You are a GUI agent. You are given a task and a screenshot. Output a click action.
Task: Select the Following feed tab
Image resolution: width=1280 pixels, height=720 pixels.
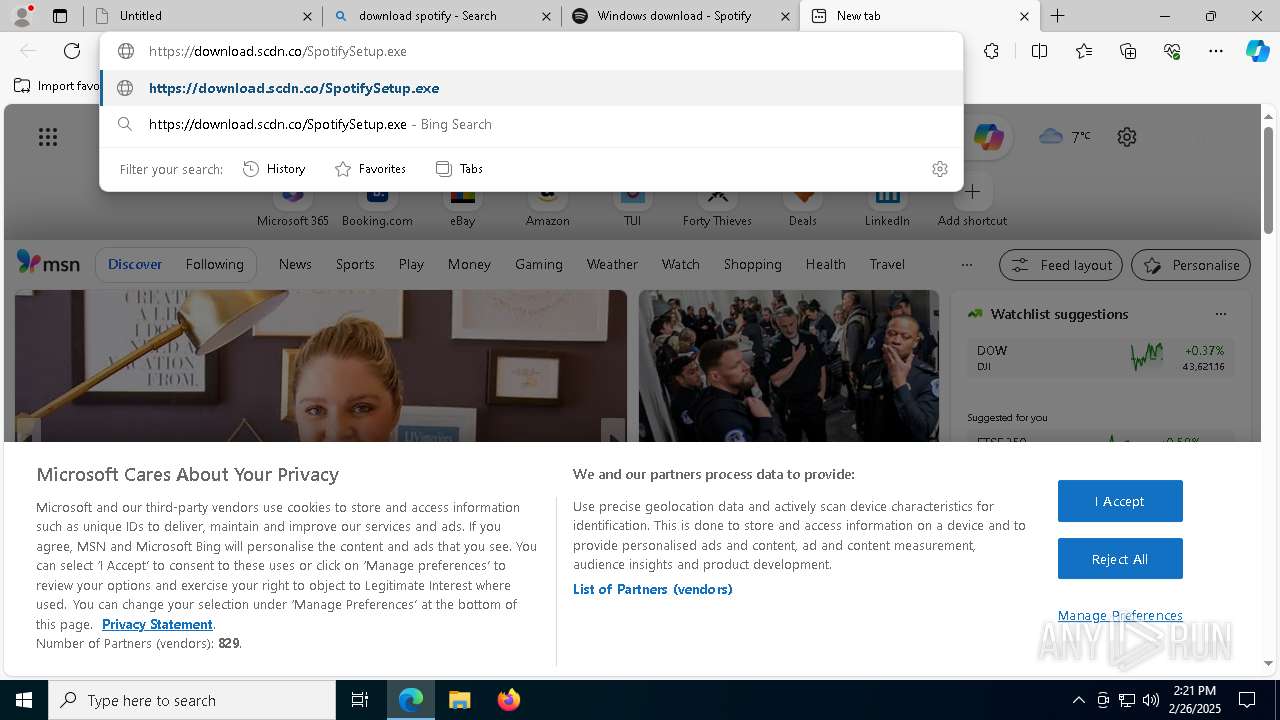click(x=214, y=264)
